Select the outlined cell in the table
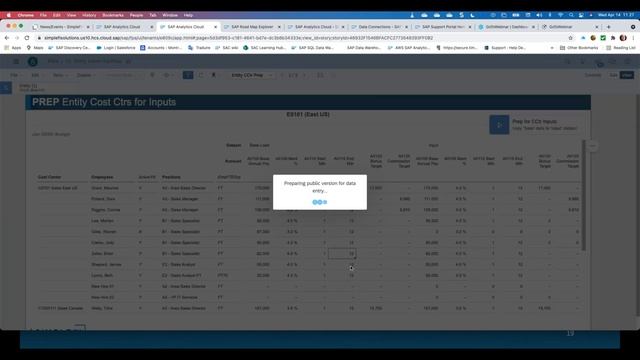 pos(342,253)
